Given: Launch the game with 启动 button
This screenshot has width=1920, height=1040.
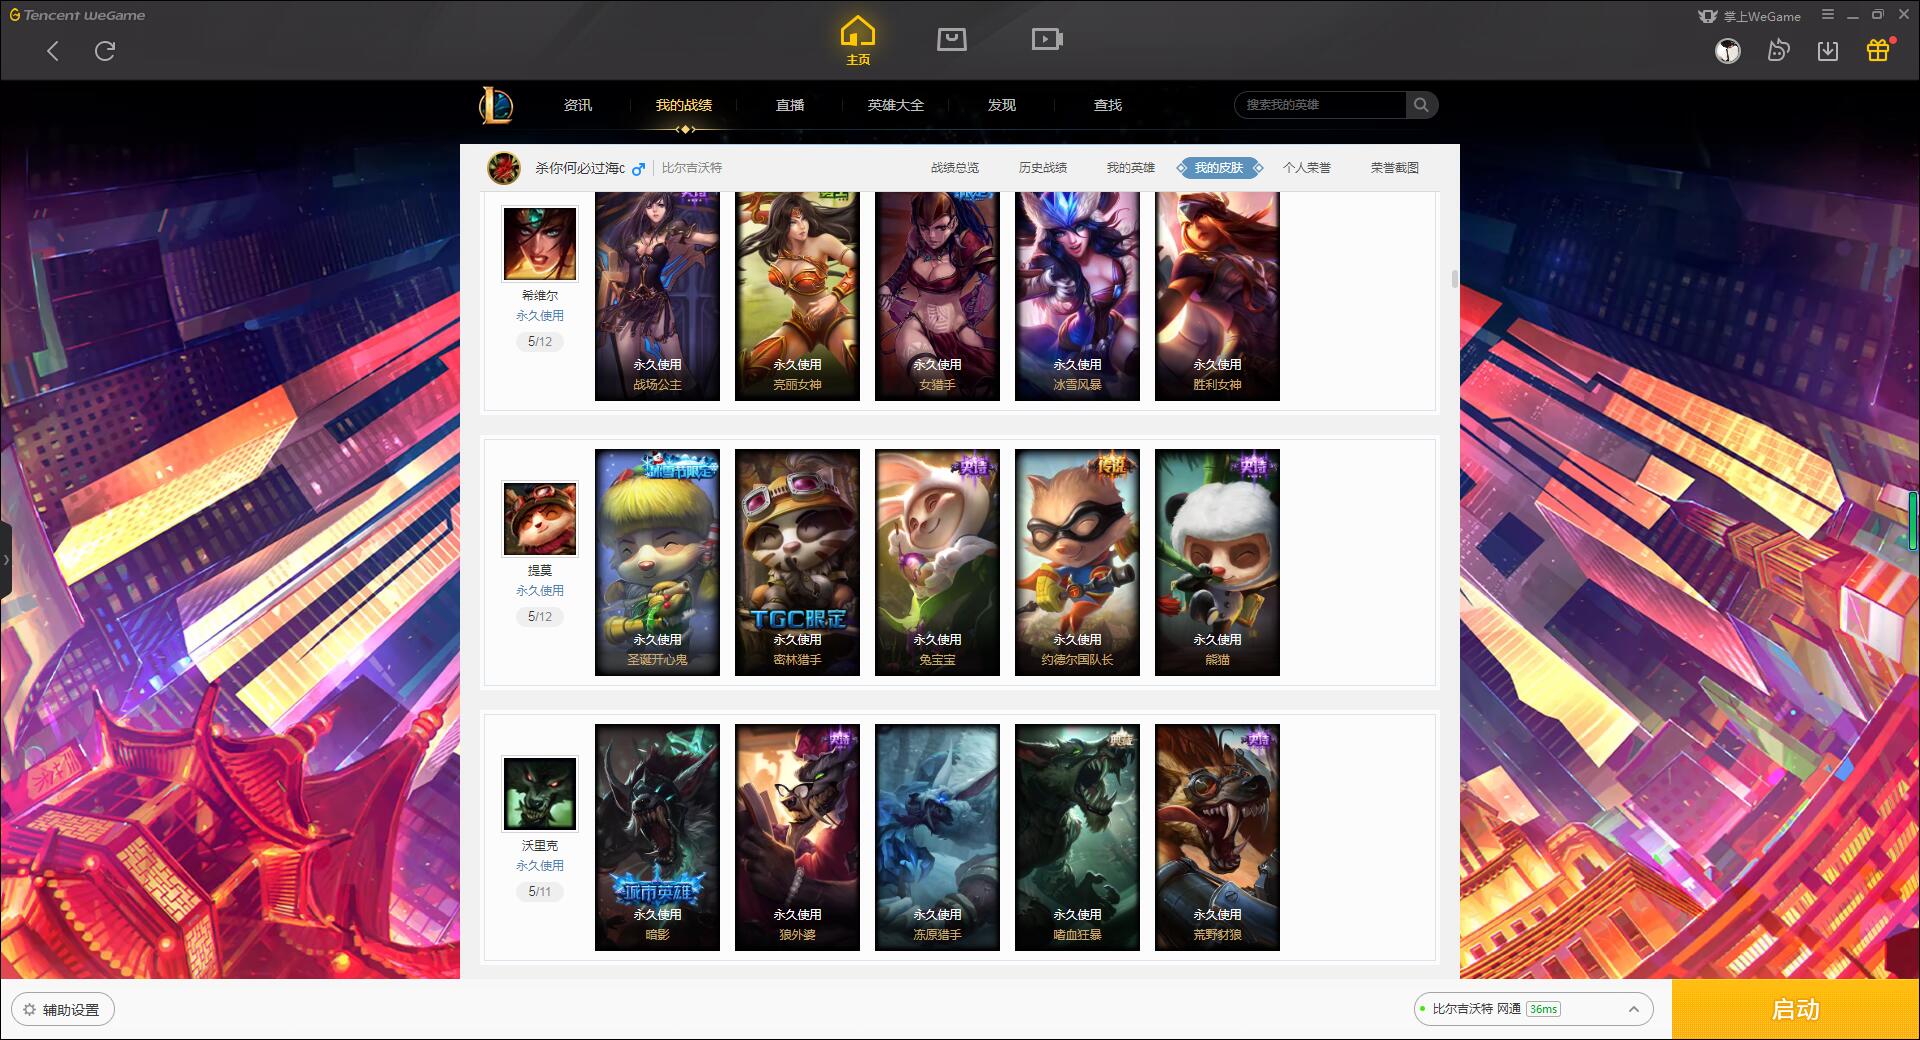Looking at the screenshot, I should [1795, 1009].
